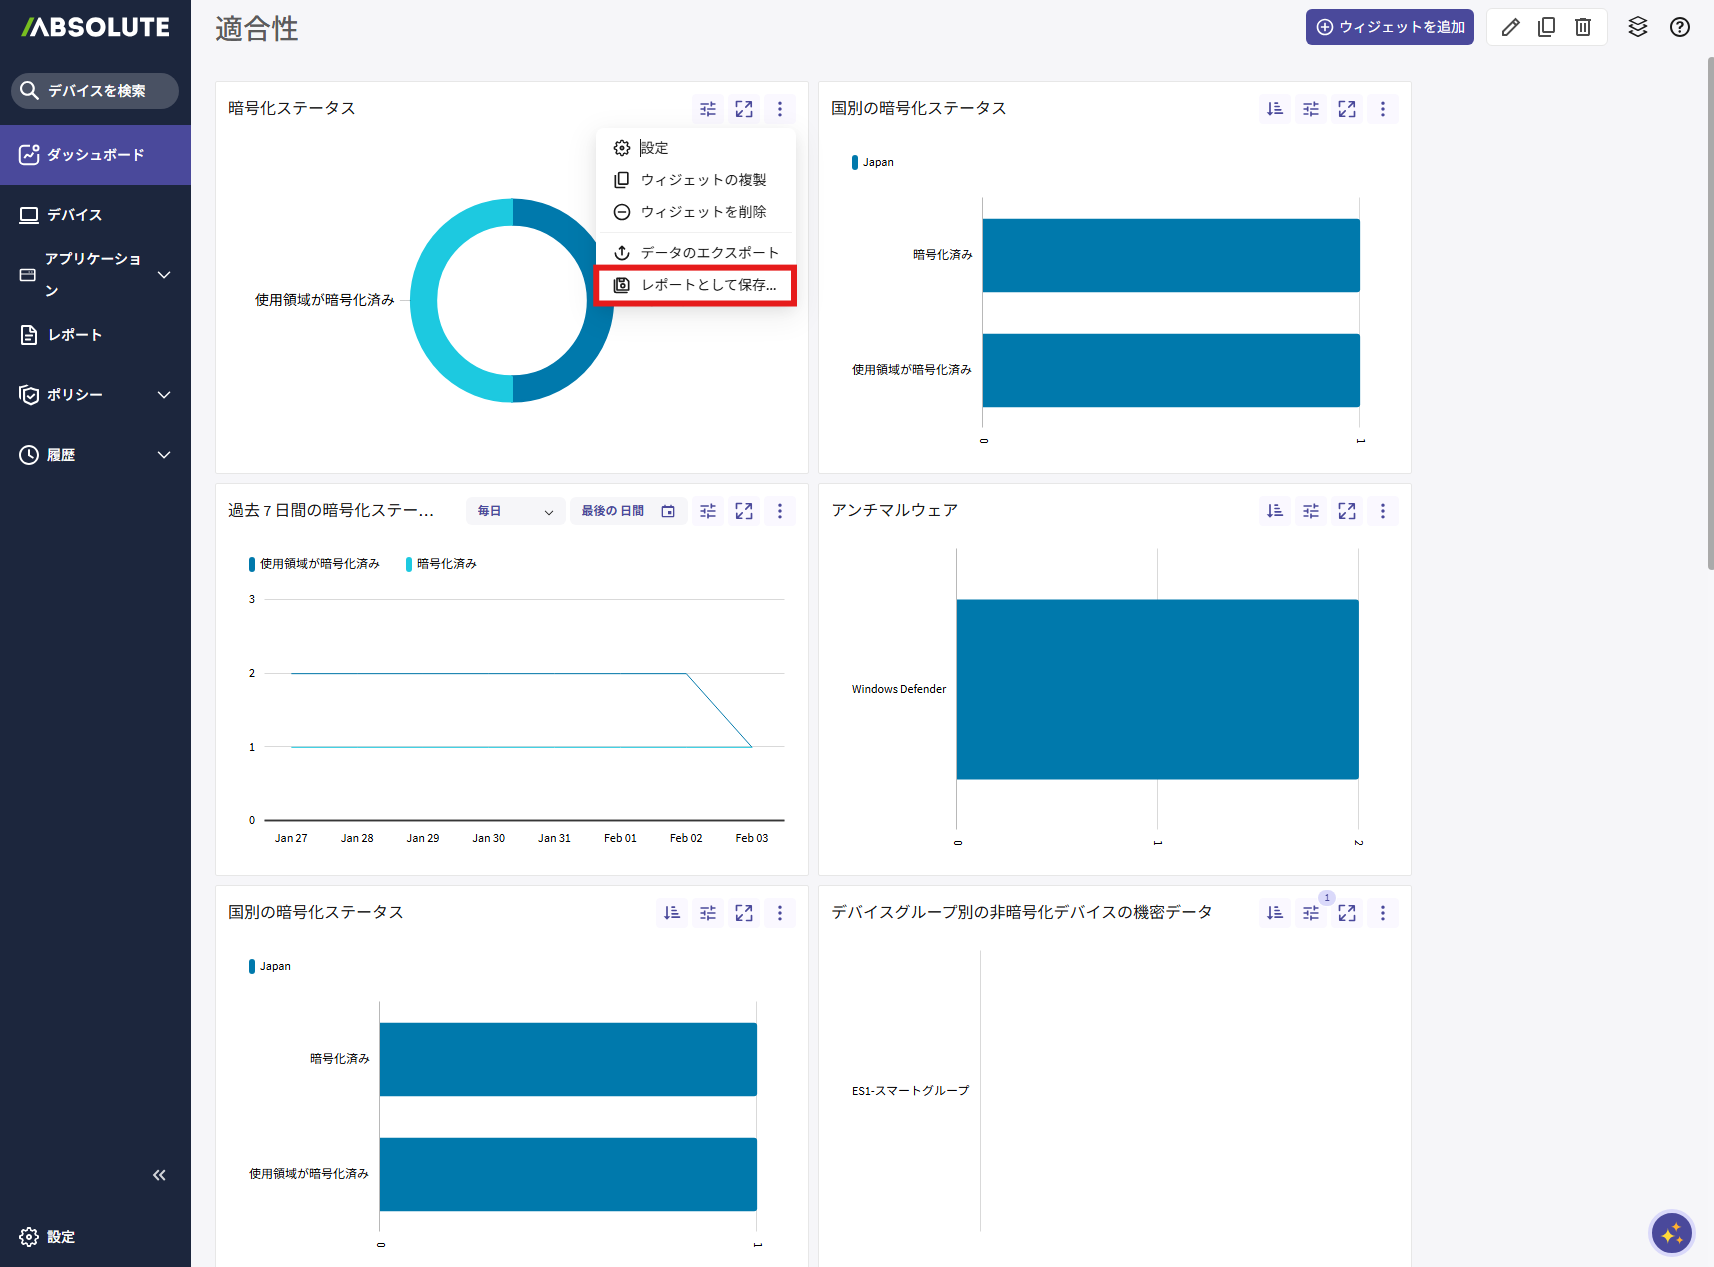1714x1267 pixels.
Task: Collapse the left sidebar navigation
Action: (159, 1175)
